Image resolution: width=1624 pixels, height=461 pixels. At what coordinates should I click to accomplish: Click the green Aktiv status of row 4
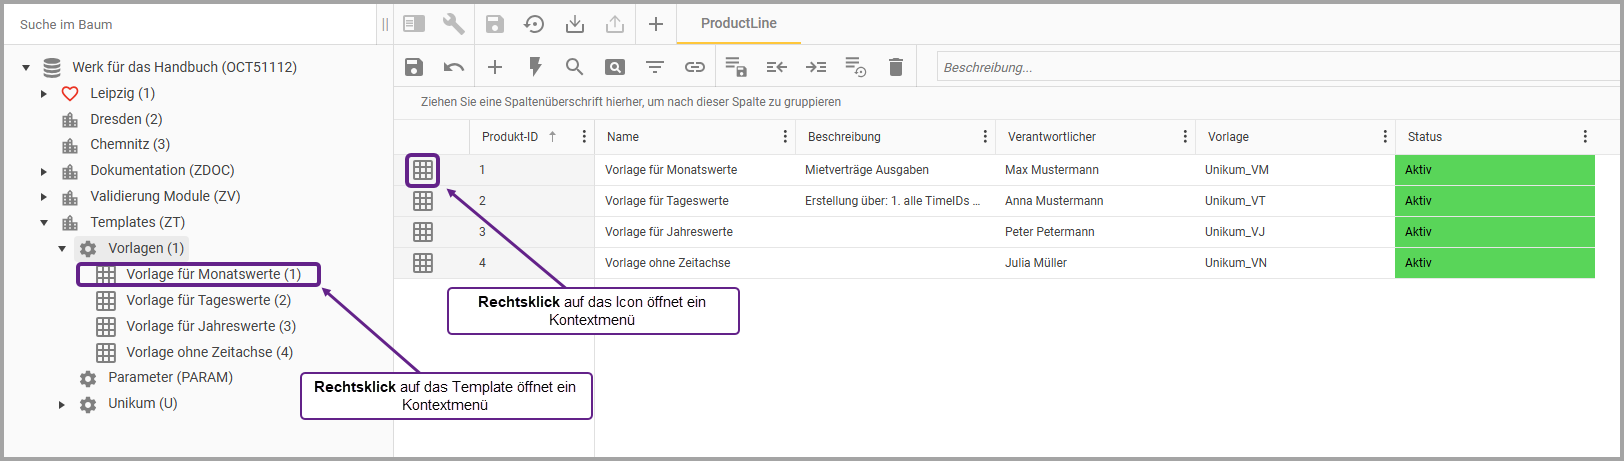click(1494, 263)
